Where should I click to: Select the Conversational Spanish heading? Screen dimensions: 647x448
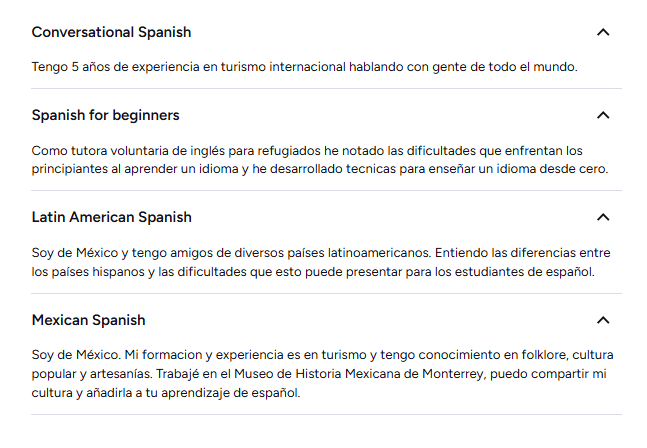(111, 32)
